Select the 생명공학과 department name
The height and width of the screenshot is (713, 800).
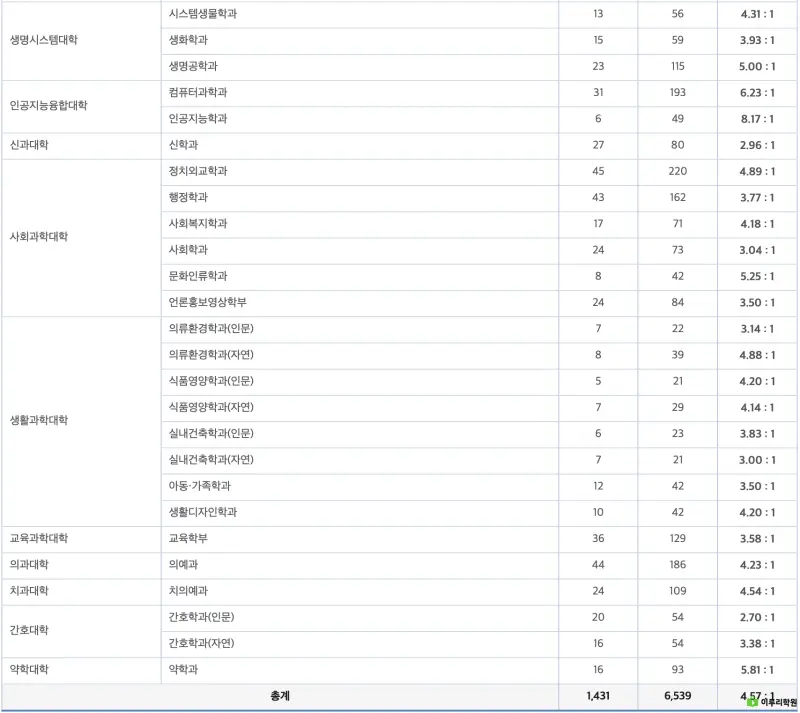pos(193,66)
